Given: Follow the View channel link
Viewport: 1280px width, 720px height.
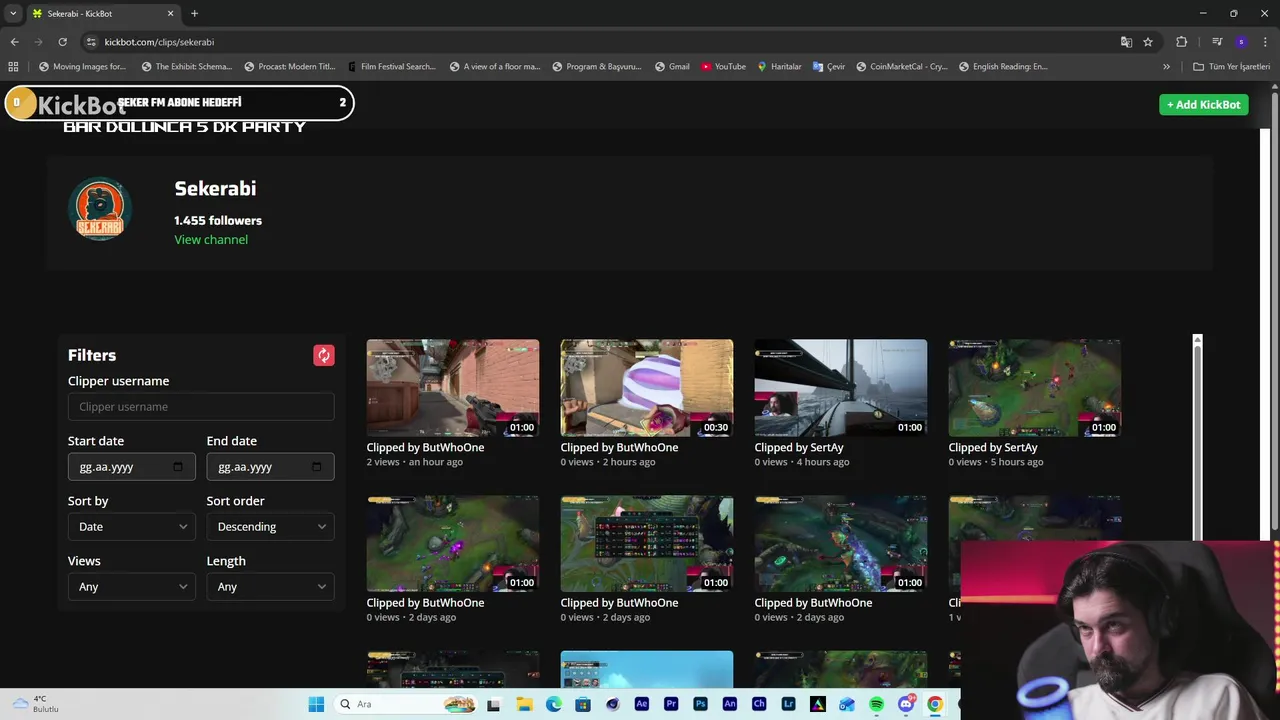Looking at the screenshot, I should (211, 240).
